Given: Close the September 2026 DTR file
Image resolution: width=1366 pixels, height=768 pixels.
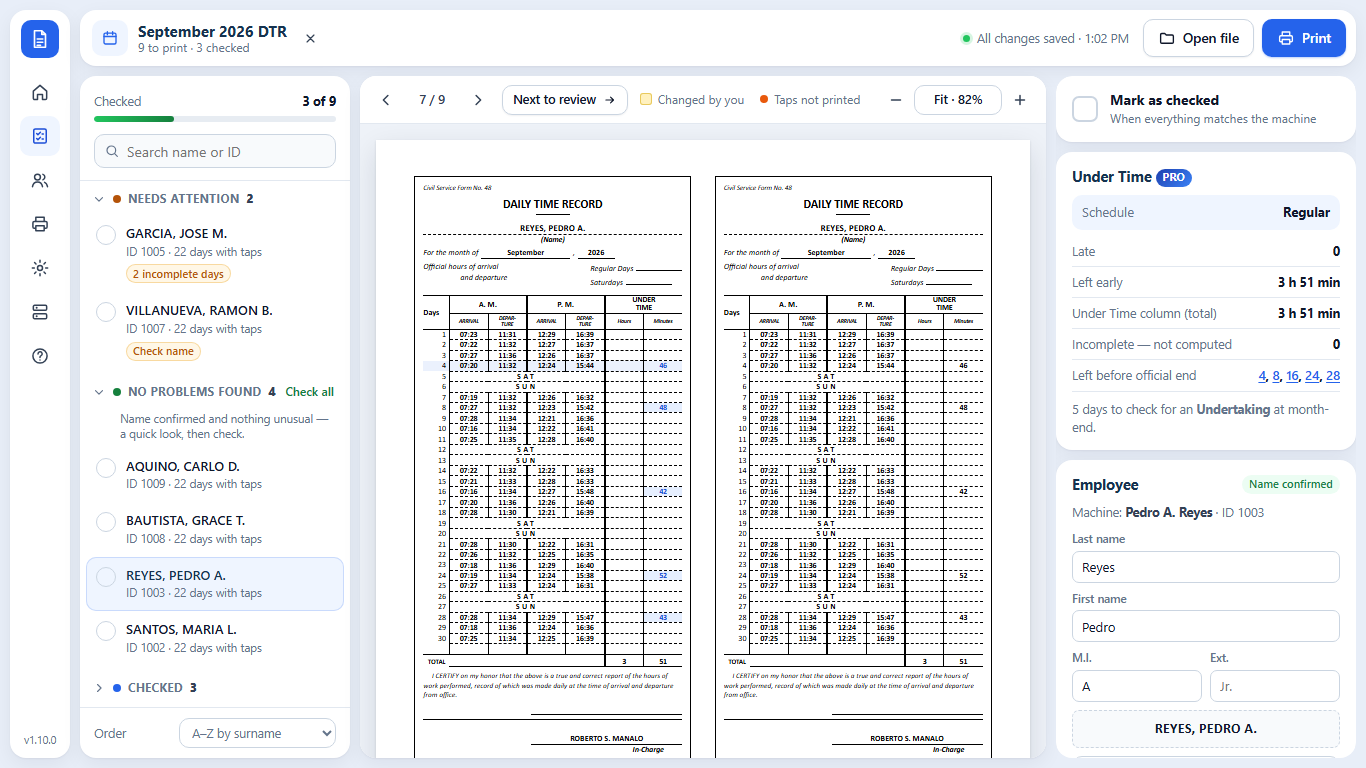Looking at the screenshot, I should pyautogui.click(x=310, y=39).
